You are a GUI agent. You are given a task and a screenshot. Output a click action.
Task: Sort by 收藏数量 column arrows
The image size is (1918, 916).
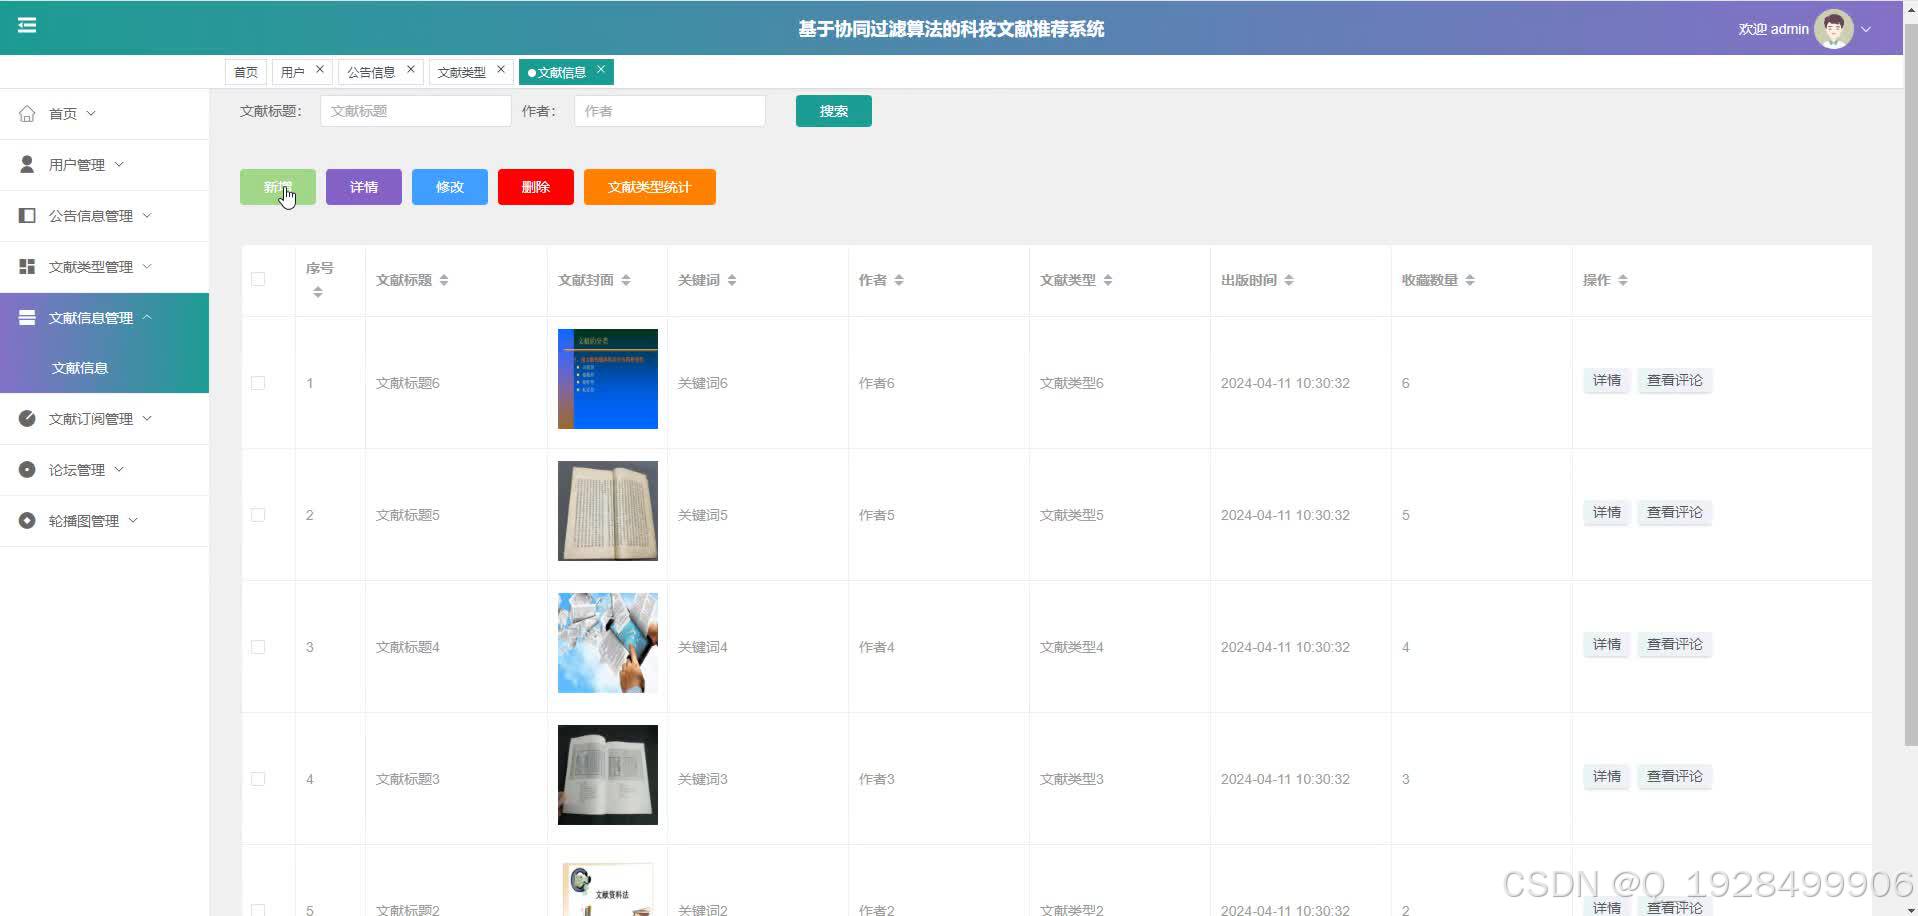[x=1470, y=280]
